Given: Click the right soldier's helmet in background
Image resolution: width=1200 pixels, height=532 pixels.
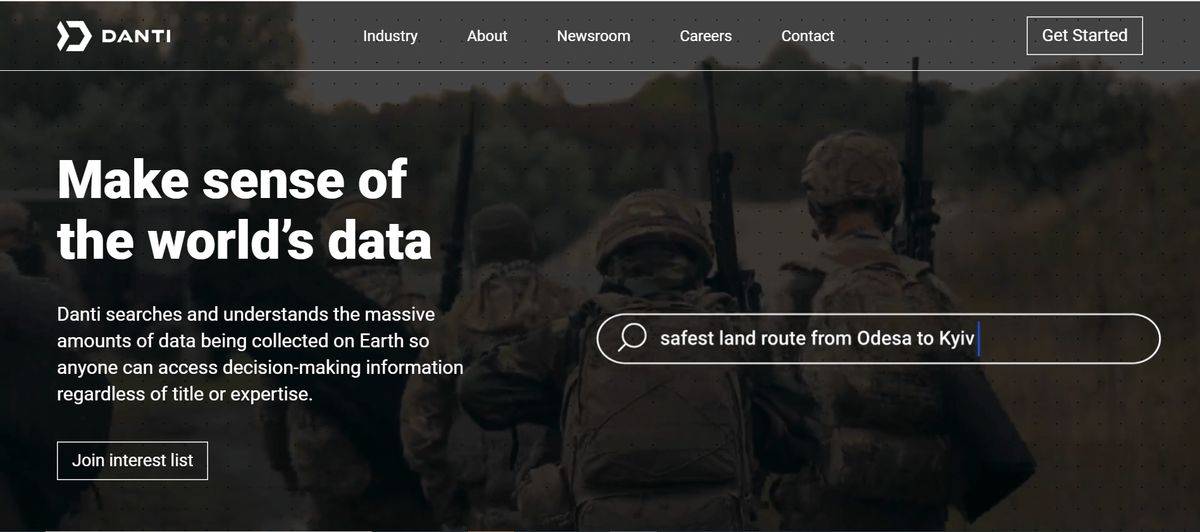Looking at the screenshot, I should tap(852, 170).
